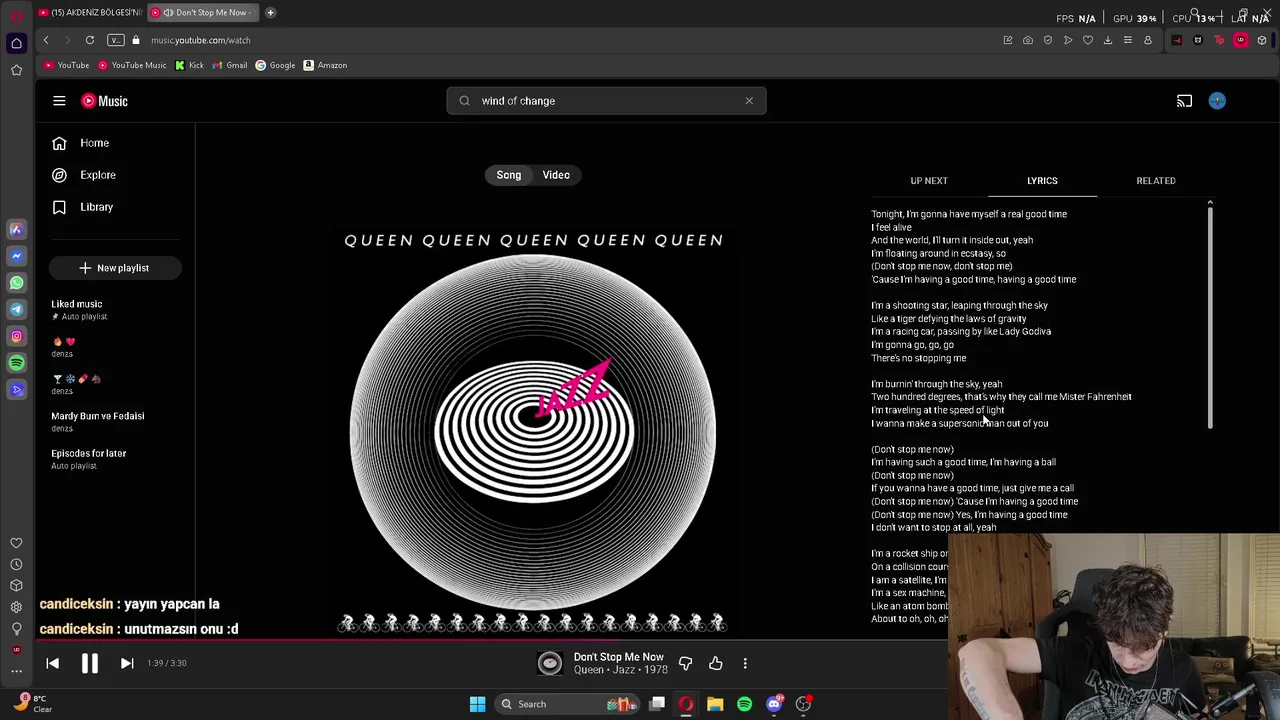Click the Windows taskbar Search box
Screen dimensions: 1280x720
[x=568, y=704]
